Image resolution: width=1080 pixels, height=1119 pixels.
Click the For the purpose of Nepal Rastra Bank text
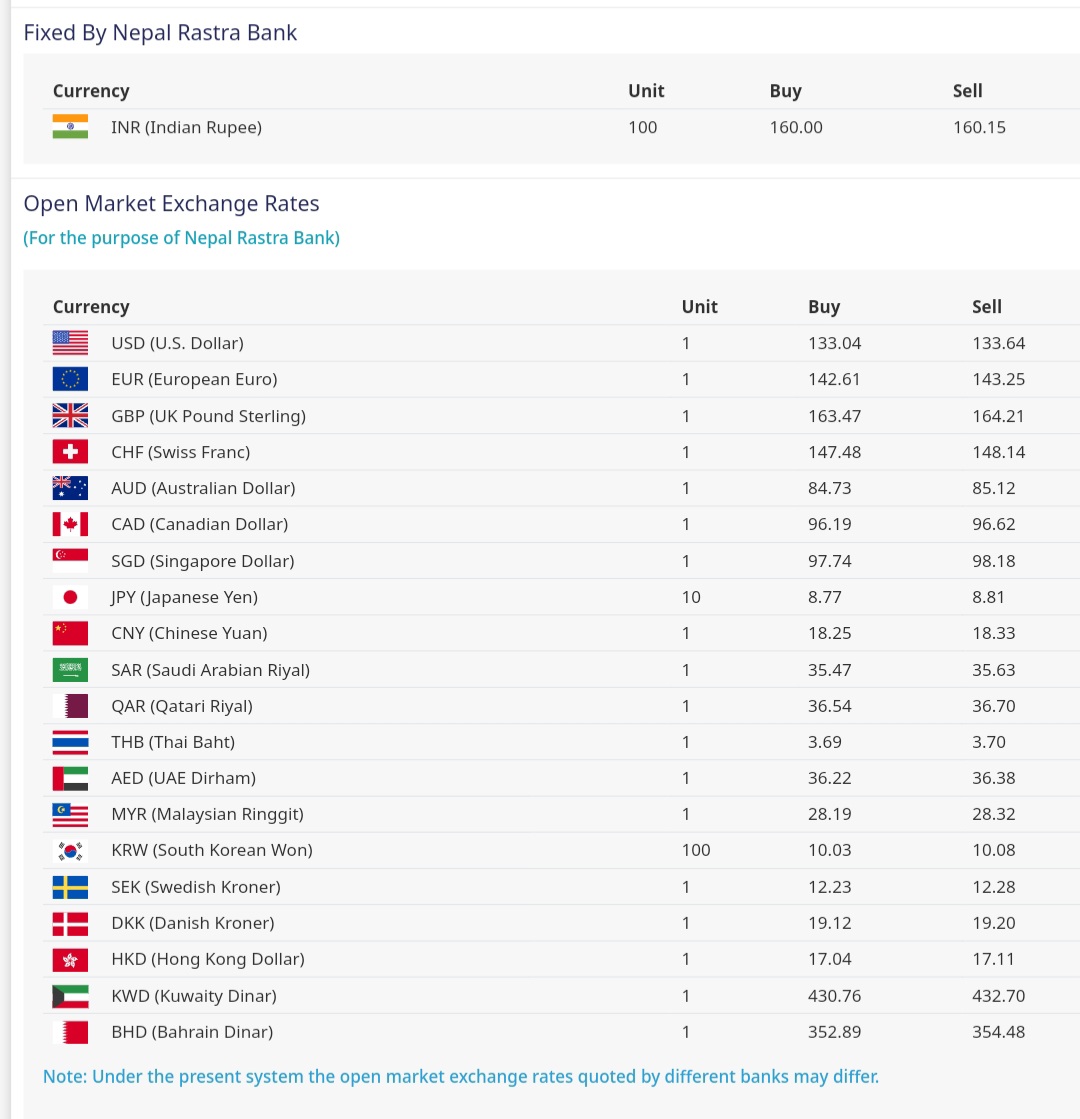(181, 238)
